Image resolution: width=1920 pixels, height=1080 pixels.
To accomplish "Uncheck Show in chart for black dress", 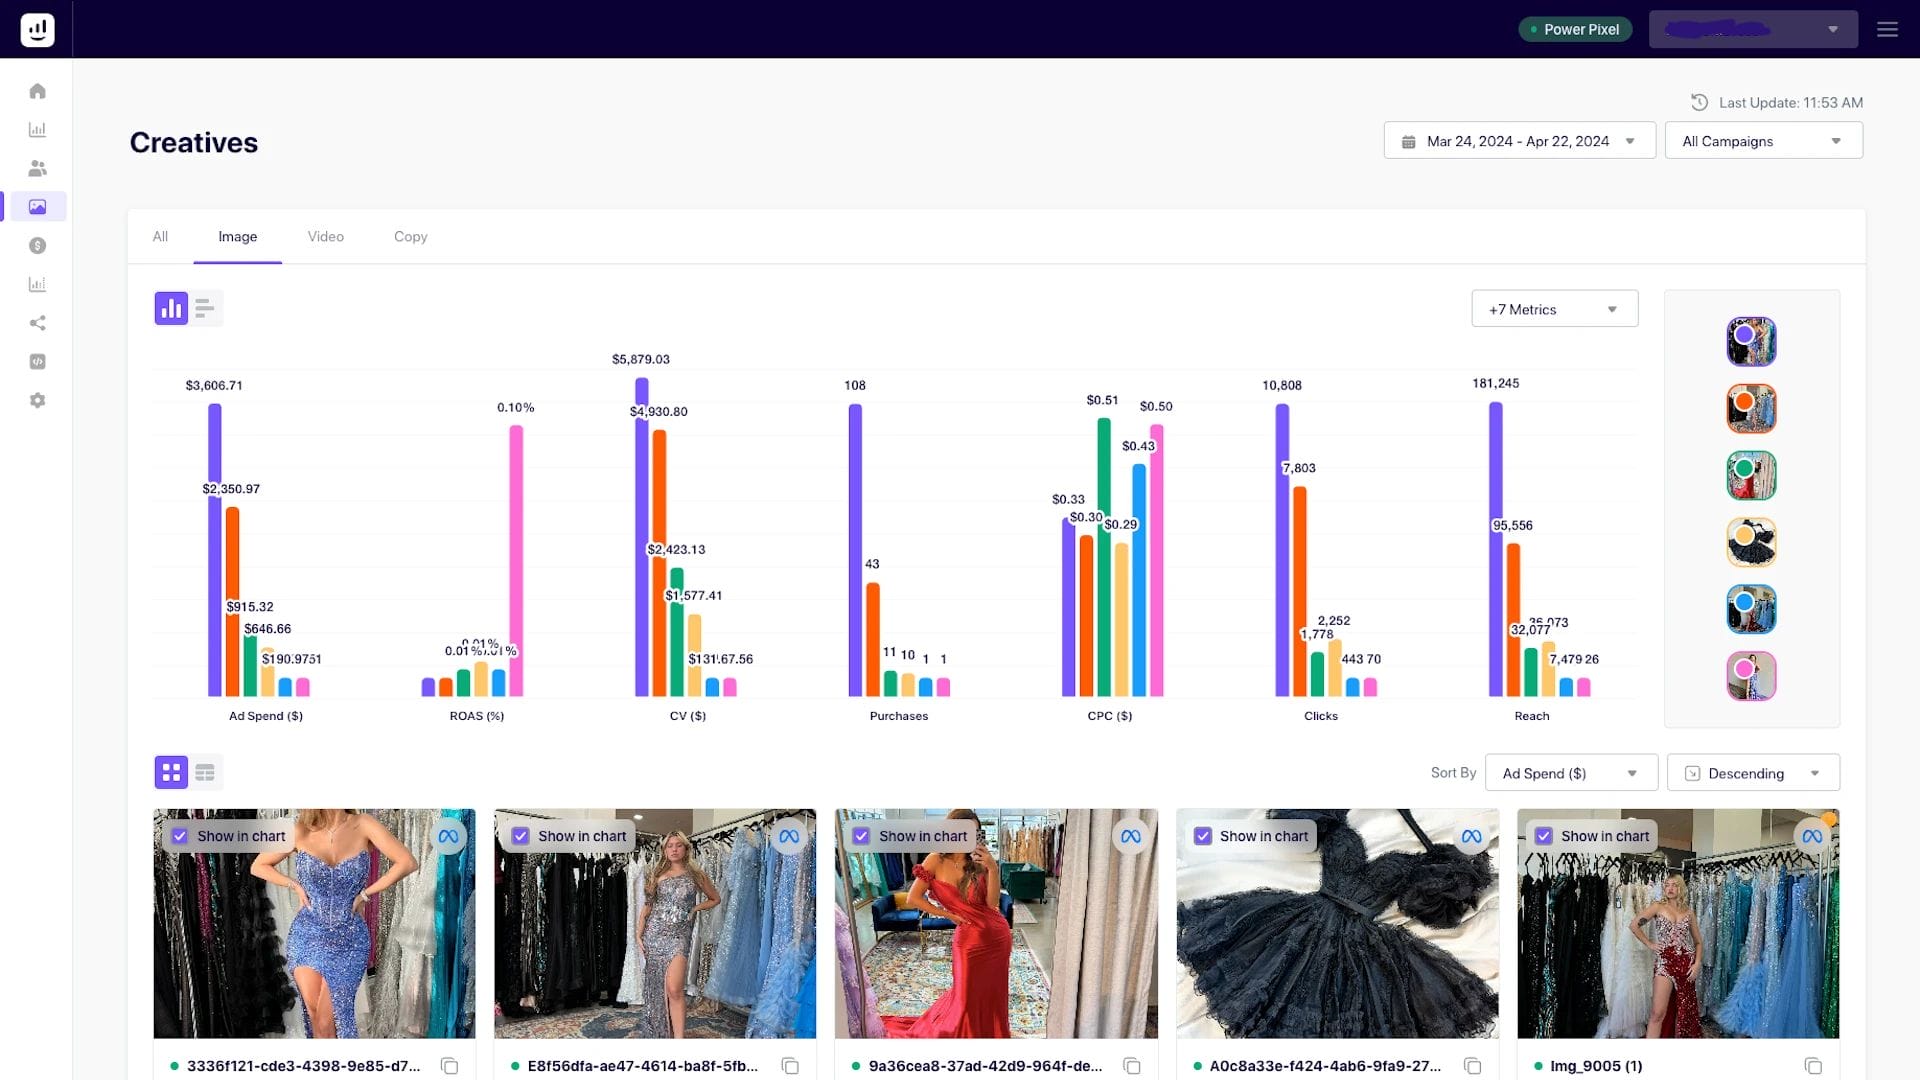I will 1203,836.
